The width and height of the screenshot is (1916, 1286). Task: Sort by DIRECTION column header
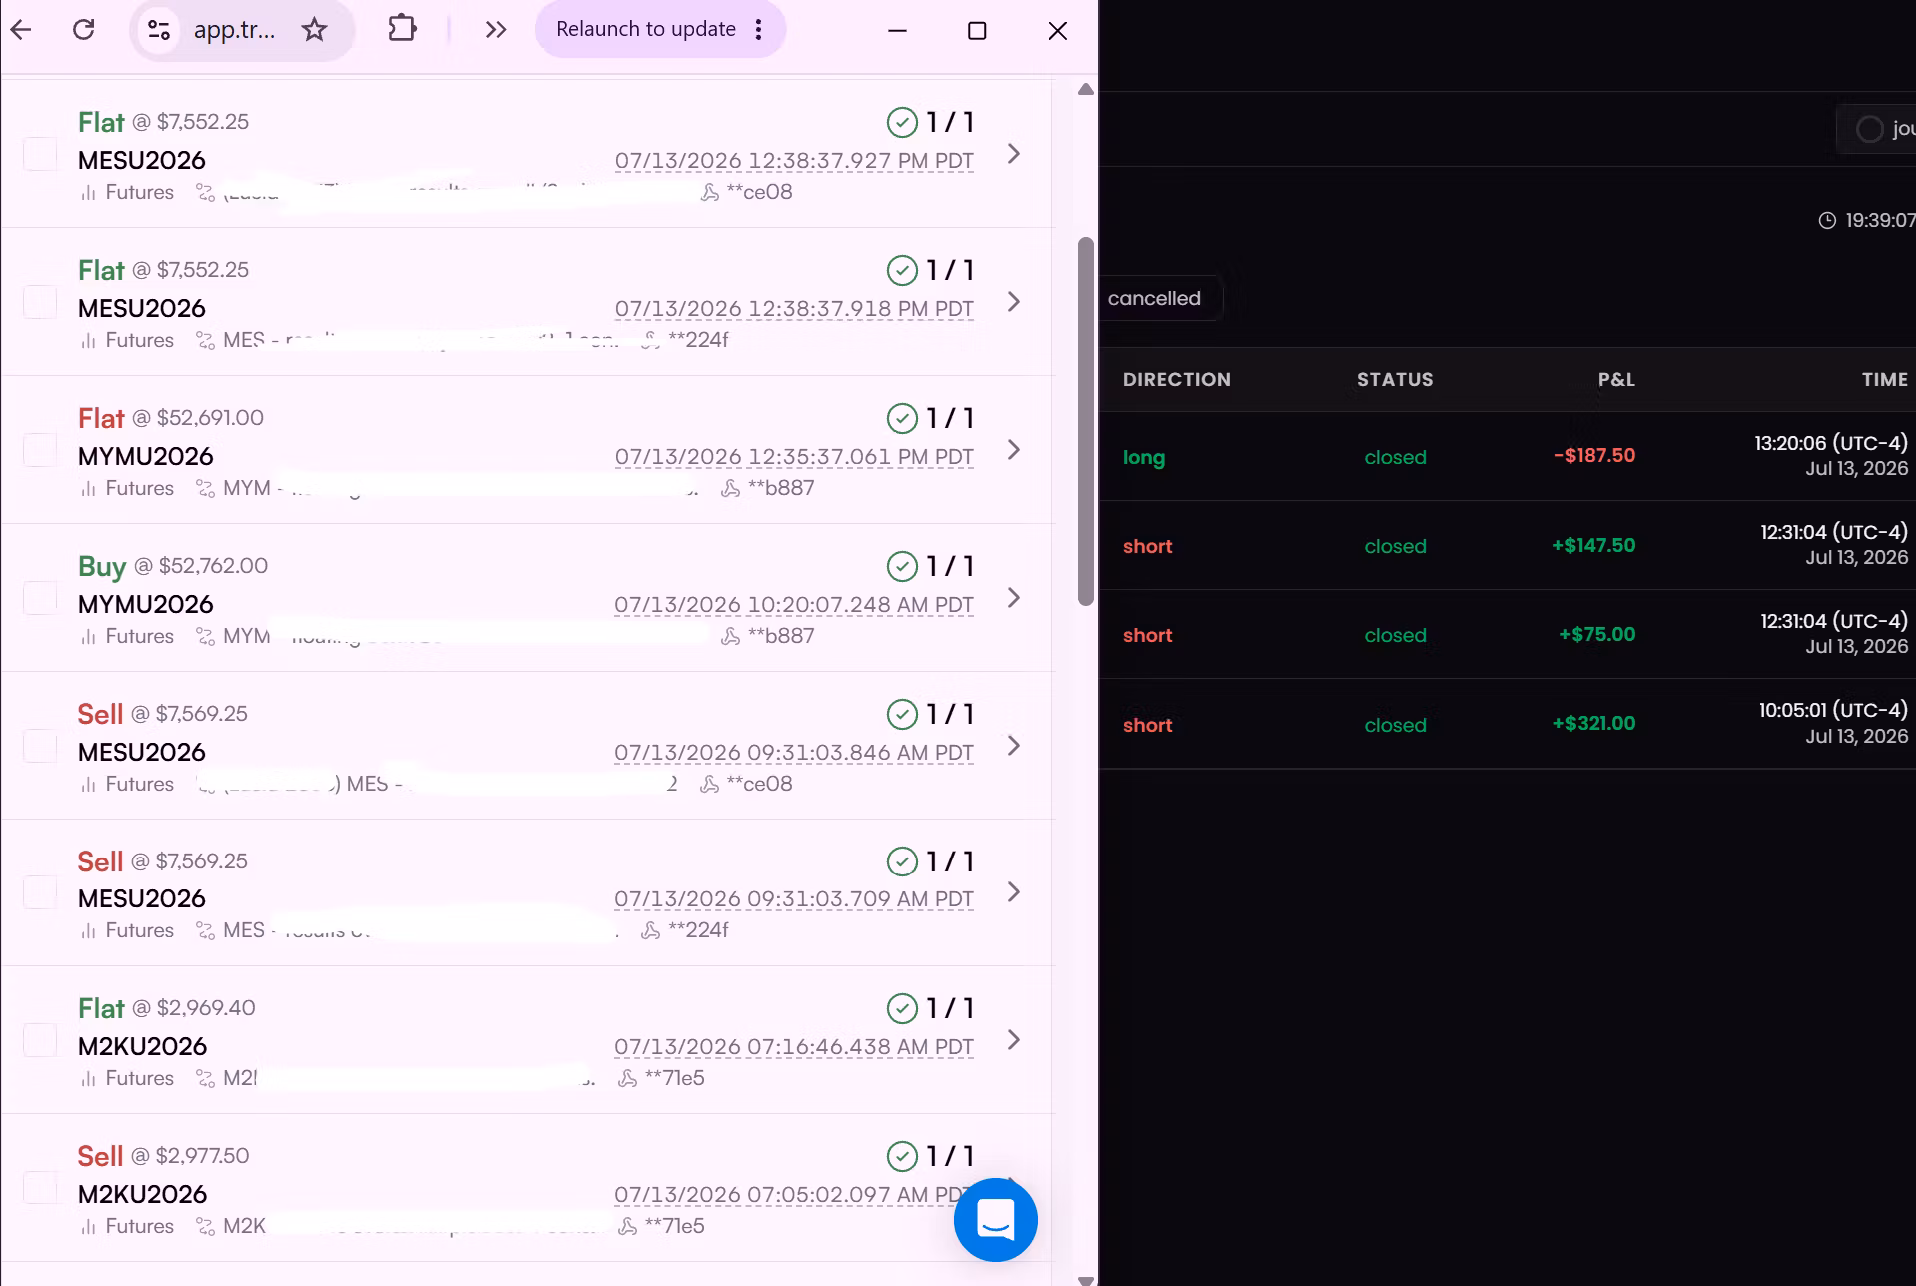(1176, 380)
